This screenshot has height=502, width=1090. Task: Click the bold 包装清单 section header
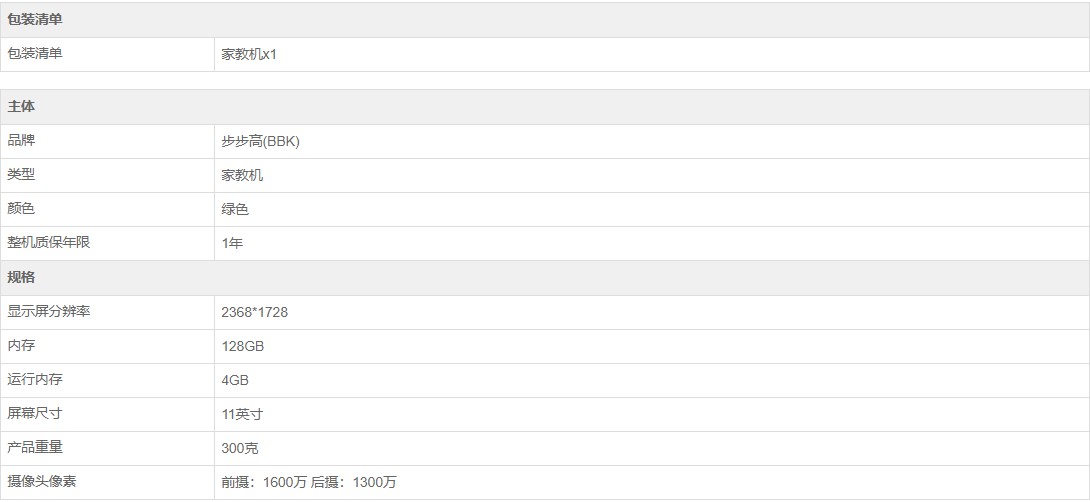click(x=35, y=20)
